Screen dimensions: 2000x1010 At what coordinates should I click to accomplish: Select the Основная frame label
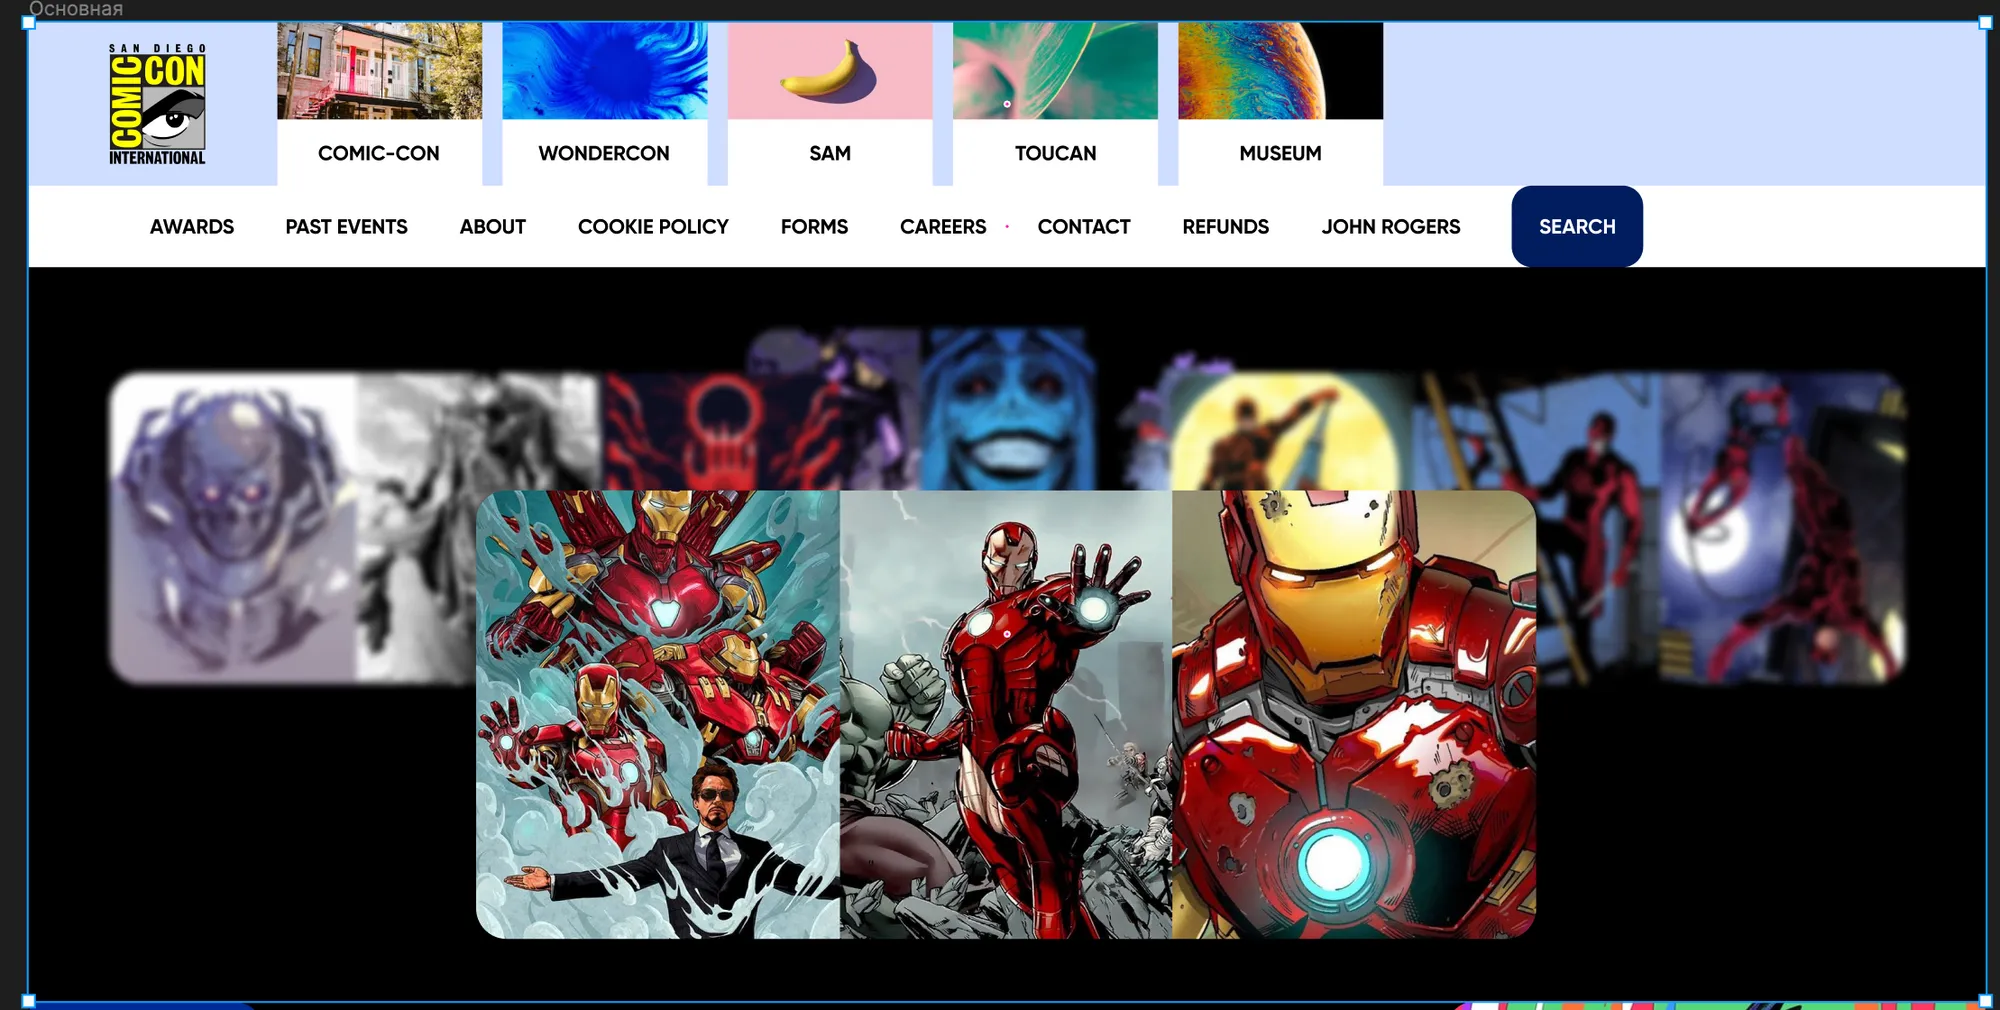pos(76,9)
